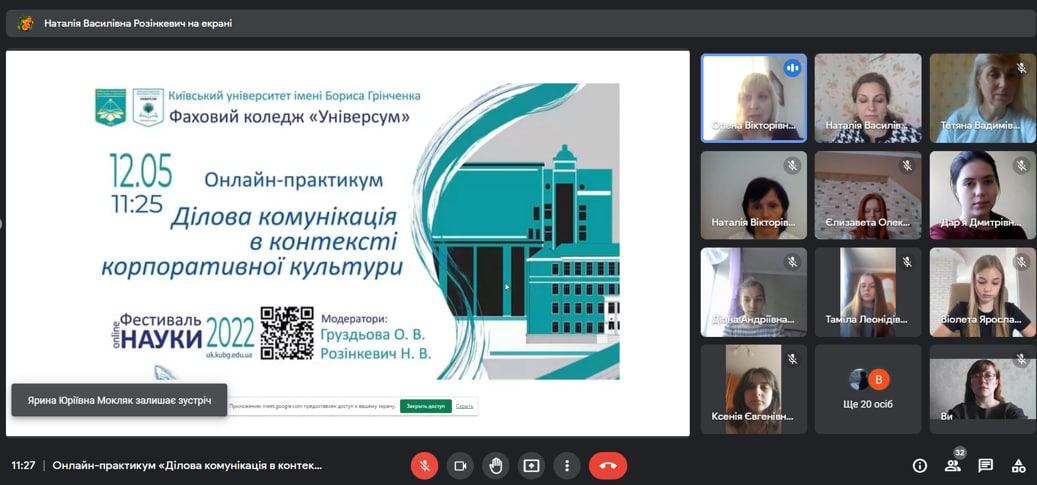Screen dimensions: 1037x485
Task: Click the clock time 11:27
Action: (23, 466)
